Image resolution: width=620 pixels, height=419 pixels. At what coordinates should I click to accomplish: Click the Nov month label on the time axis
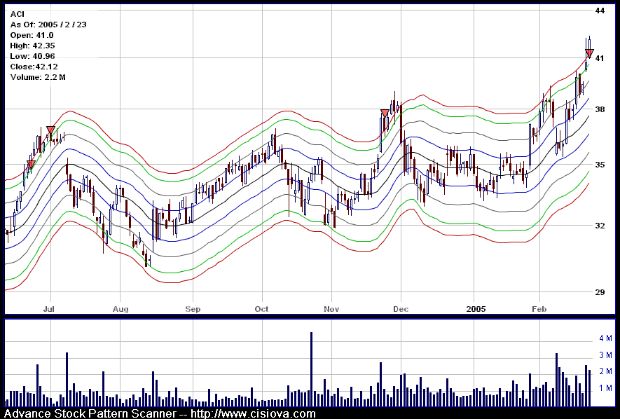pyautogui.click(x=331, y=309)
